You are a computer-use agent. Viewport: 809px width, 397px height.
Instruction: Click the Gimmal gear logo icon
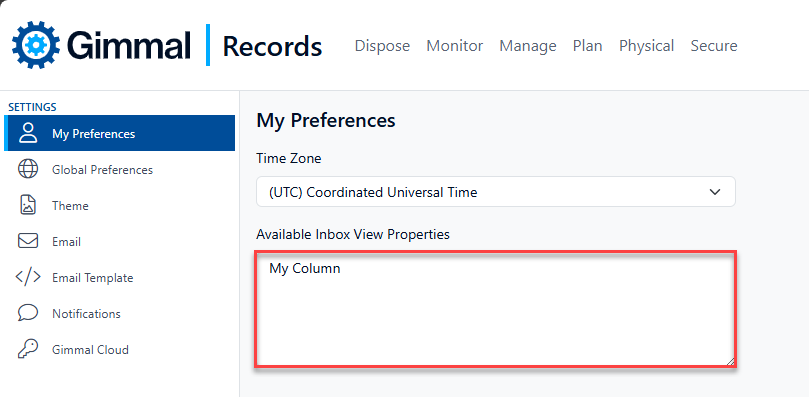(36, 45)
